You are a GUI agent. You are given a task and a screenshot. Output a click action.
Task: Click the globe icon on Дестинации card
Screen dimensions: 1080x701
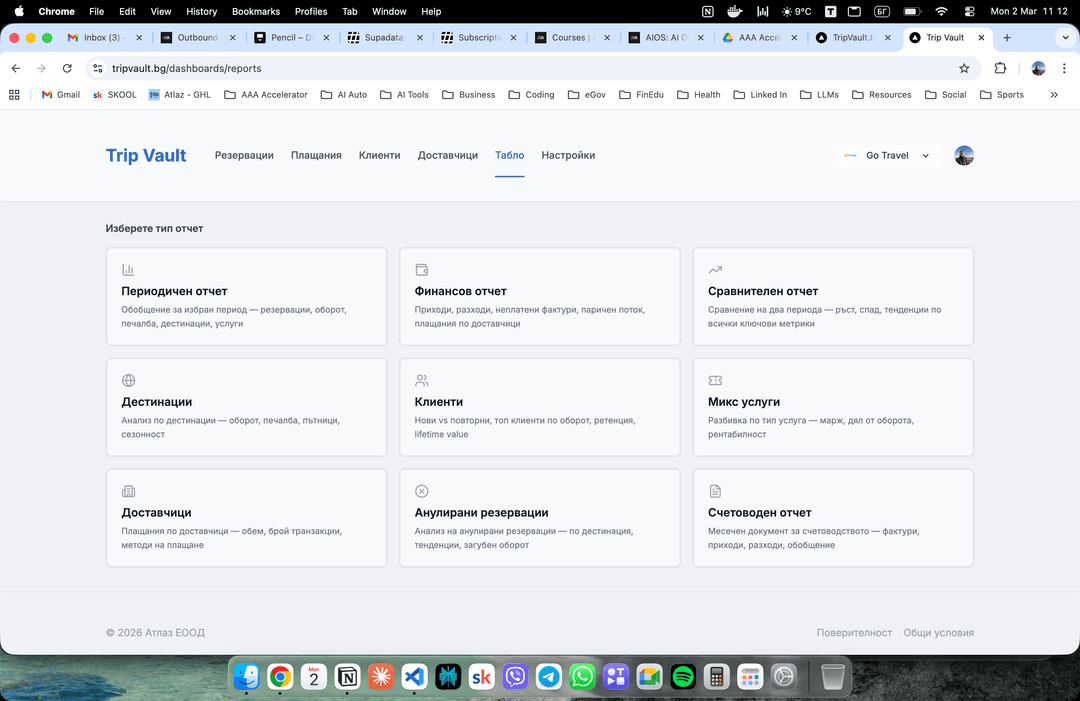pos(128,380)
